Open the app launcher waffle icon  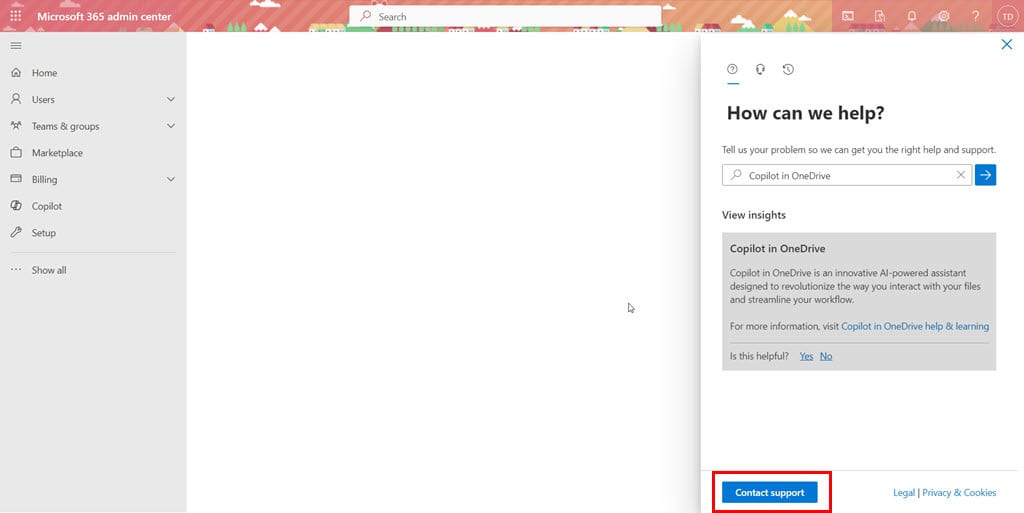click(16, 16)
